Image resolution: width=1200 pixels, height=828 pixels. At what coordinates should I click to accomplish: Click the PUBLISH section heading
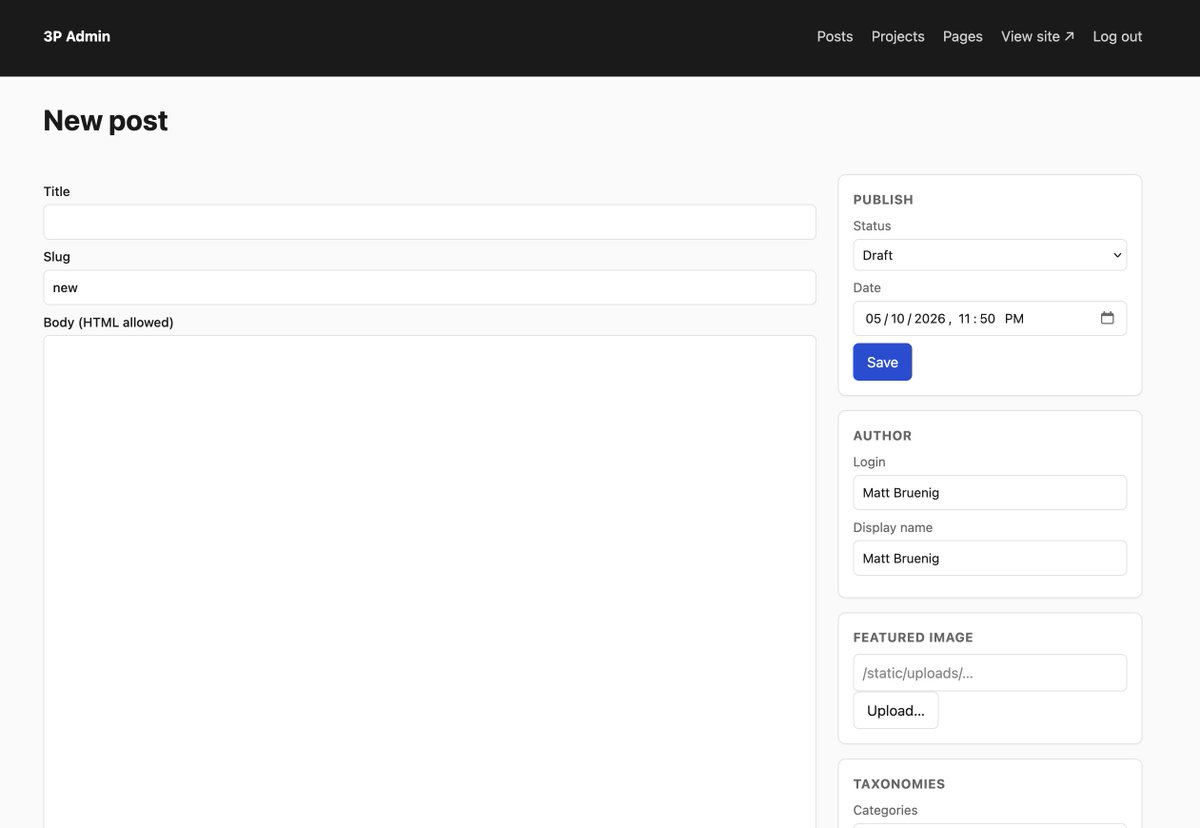tap(883, 199)
